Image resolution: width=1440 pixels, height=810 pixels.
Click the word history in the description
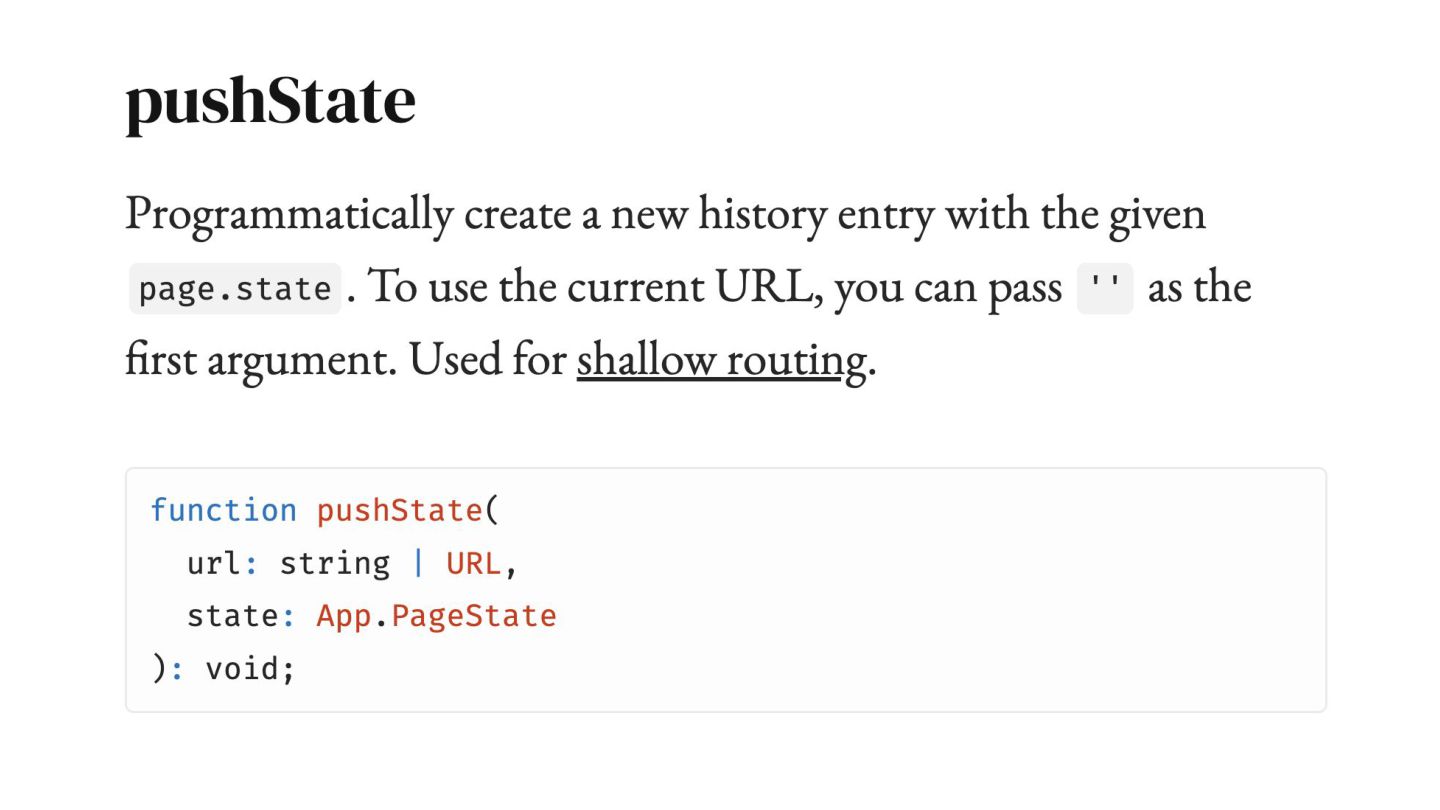[x=762, y=215]
